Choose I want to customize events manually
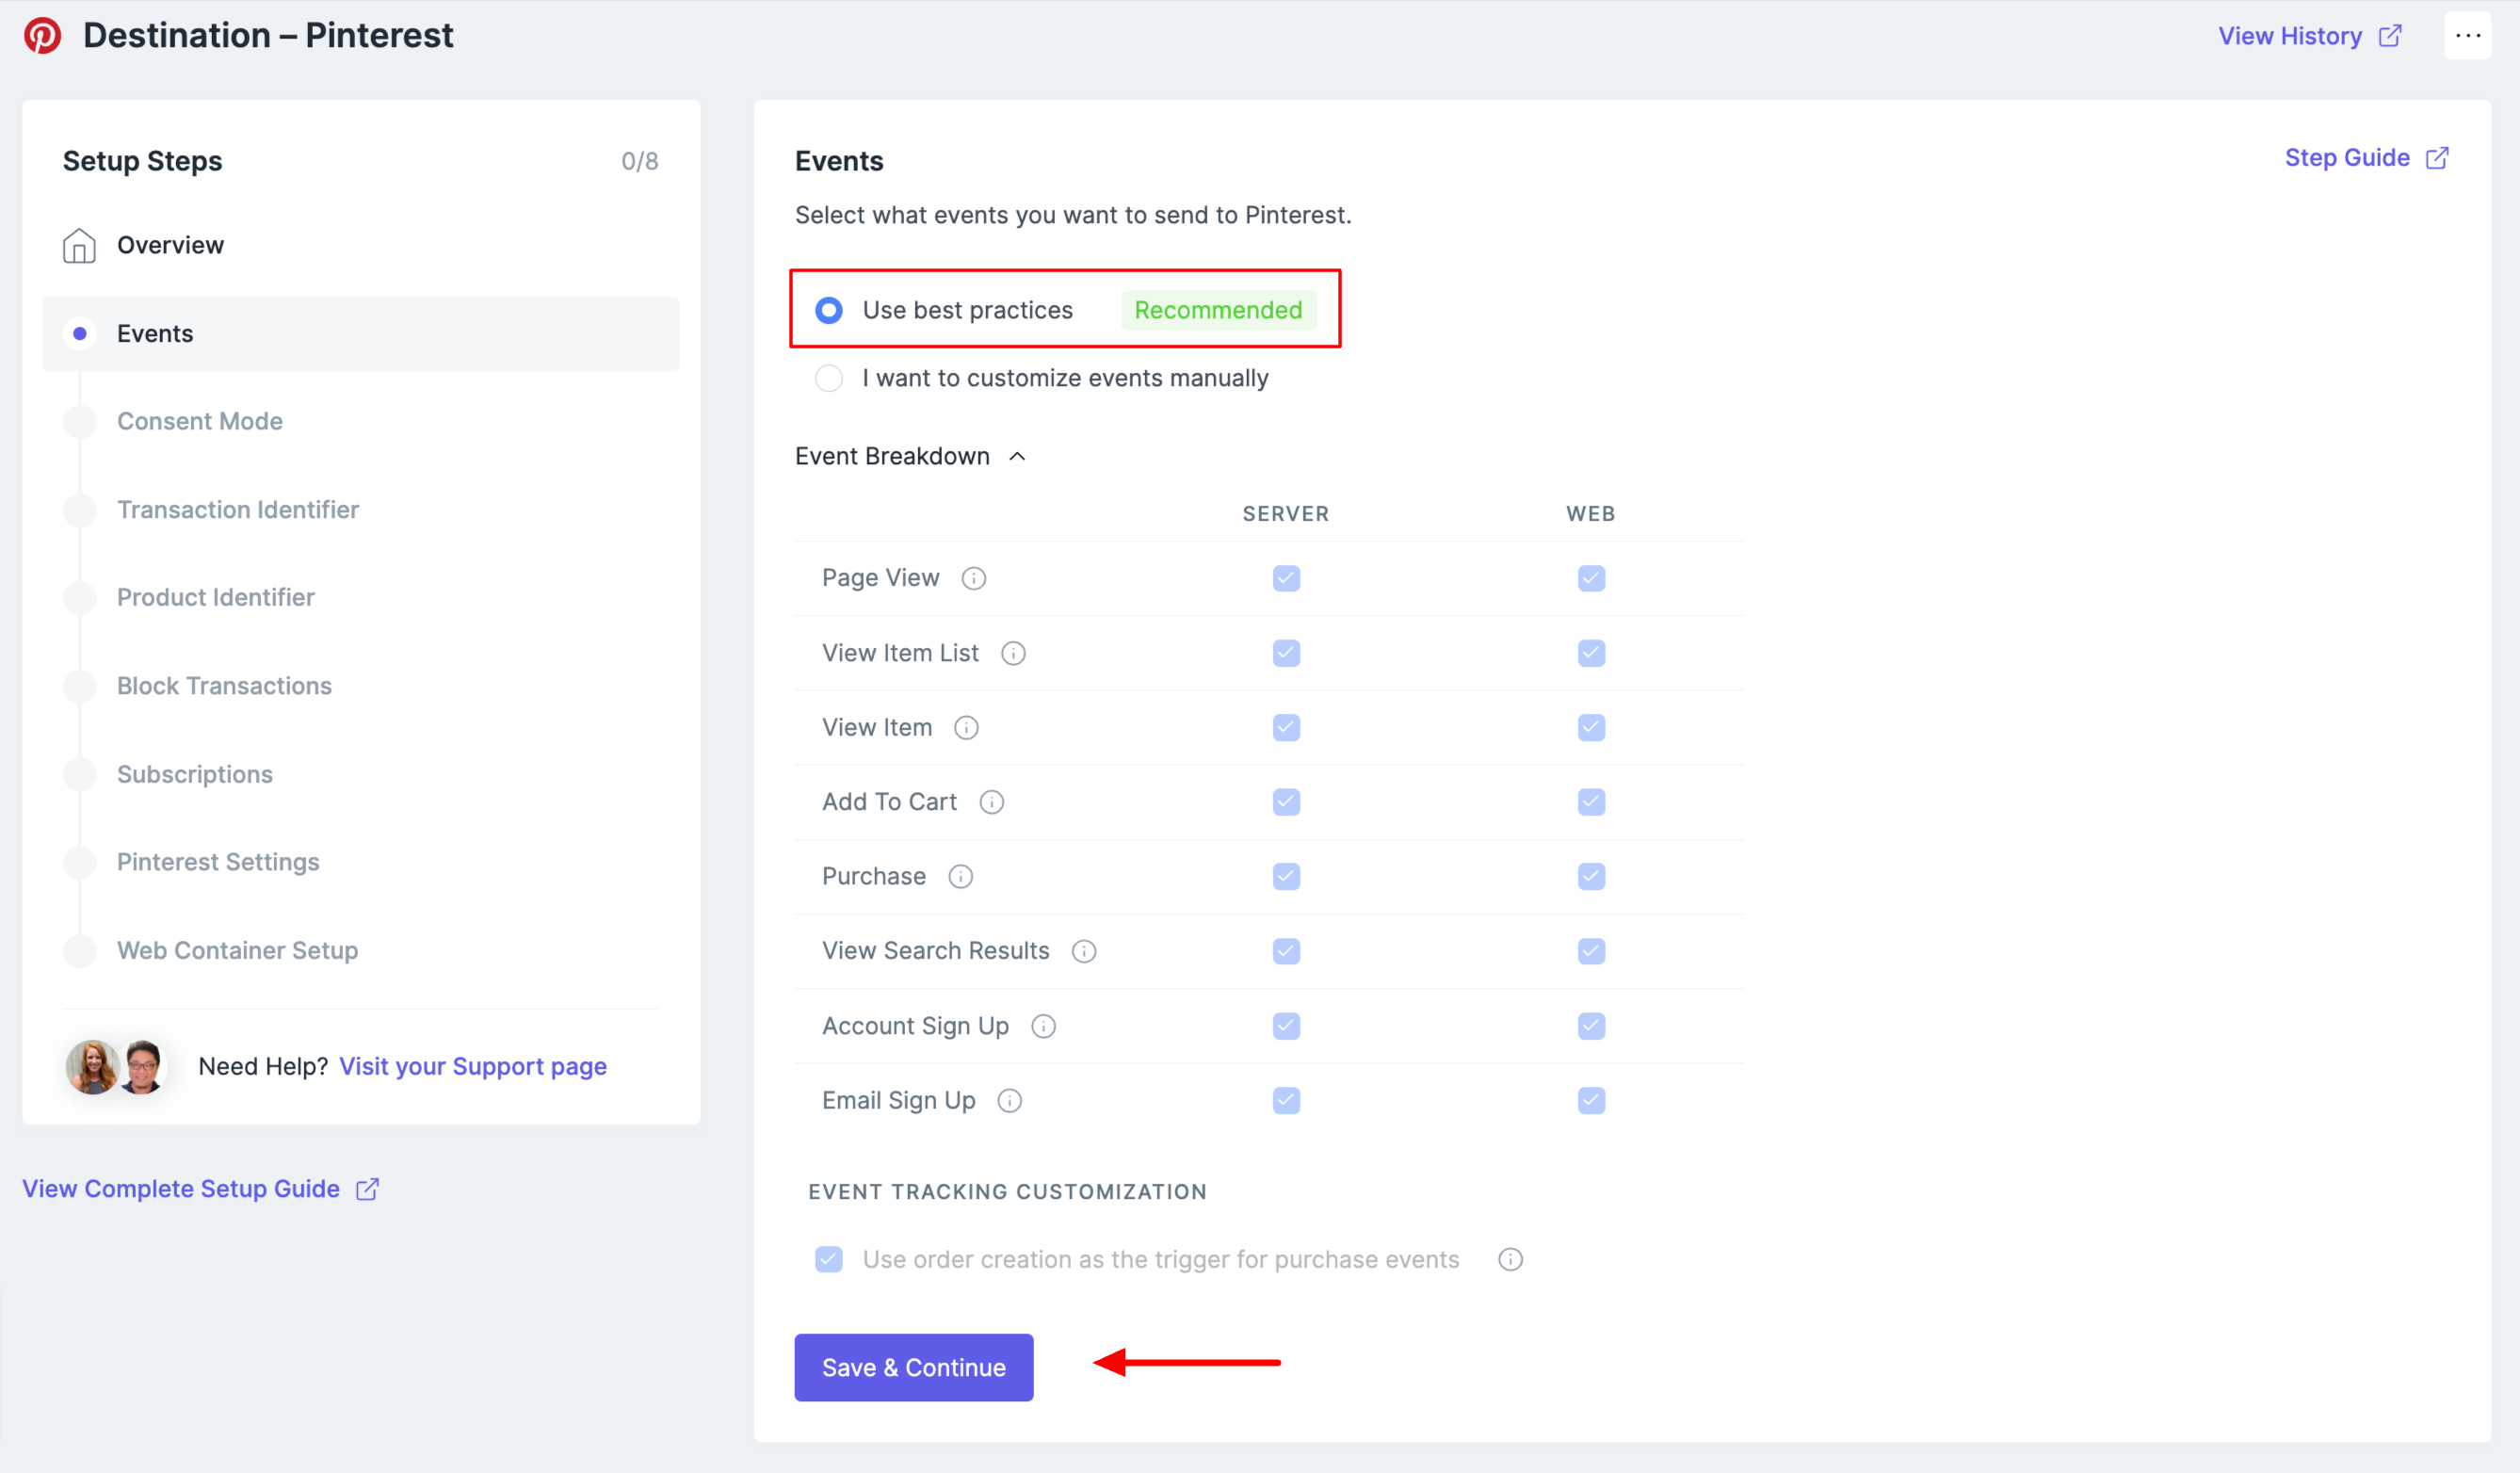Image resolution: width=2520 pixels, height=1473 pixels. click(x=829, y=379)
